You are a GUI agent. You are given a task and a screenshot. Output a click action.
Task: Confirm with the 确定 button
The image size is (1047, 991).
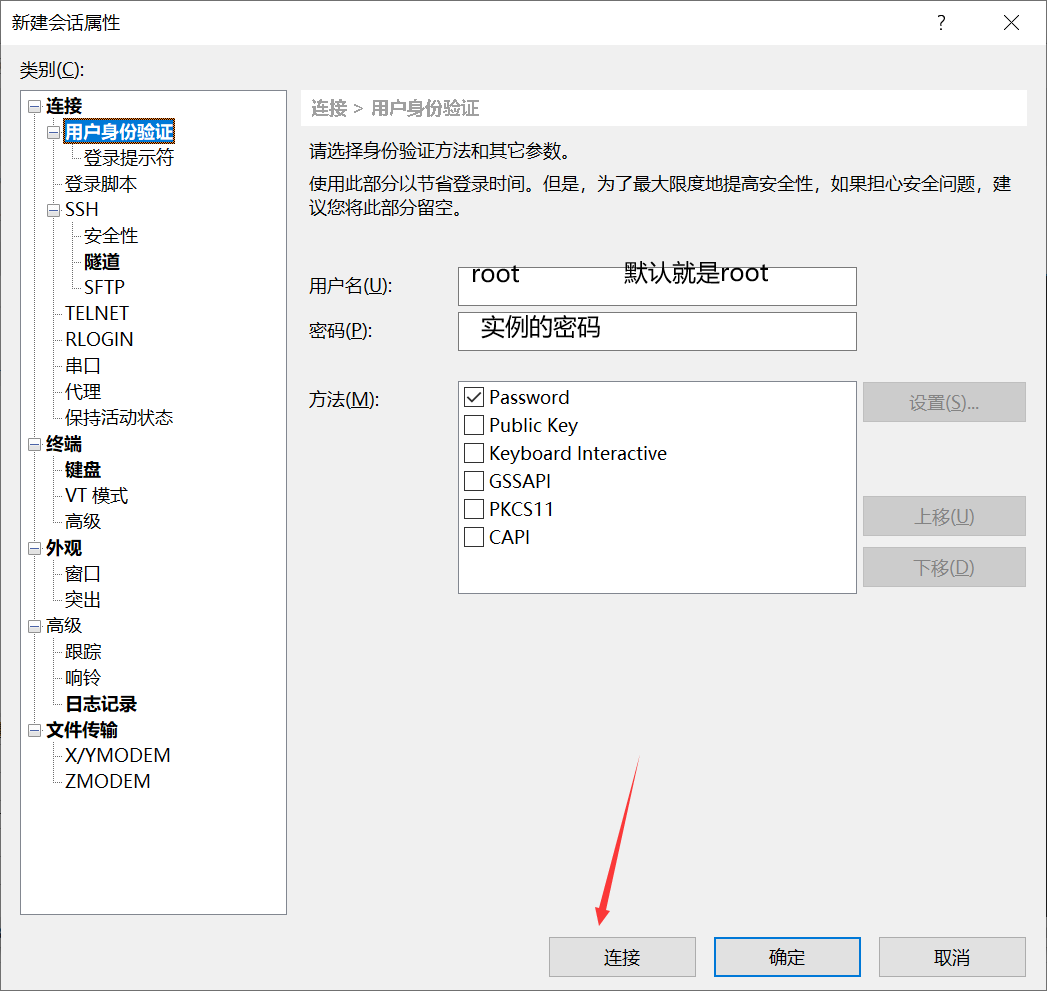[x=787, y=957]
